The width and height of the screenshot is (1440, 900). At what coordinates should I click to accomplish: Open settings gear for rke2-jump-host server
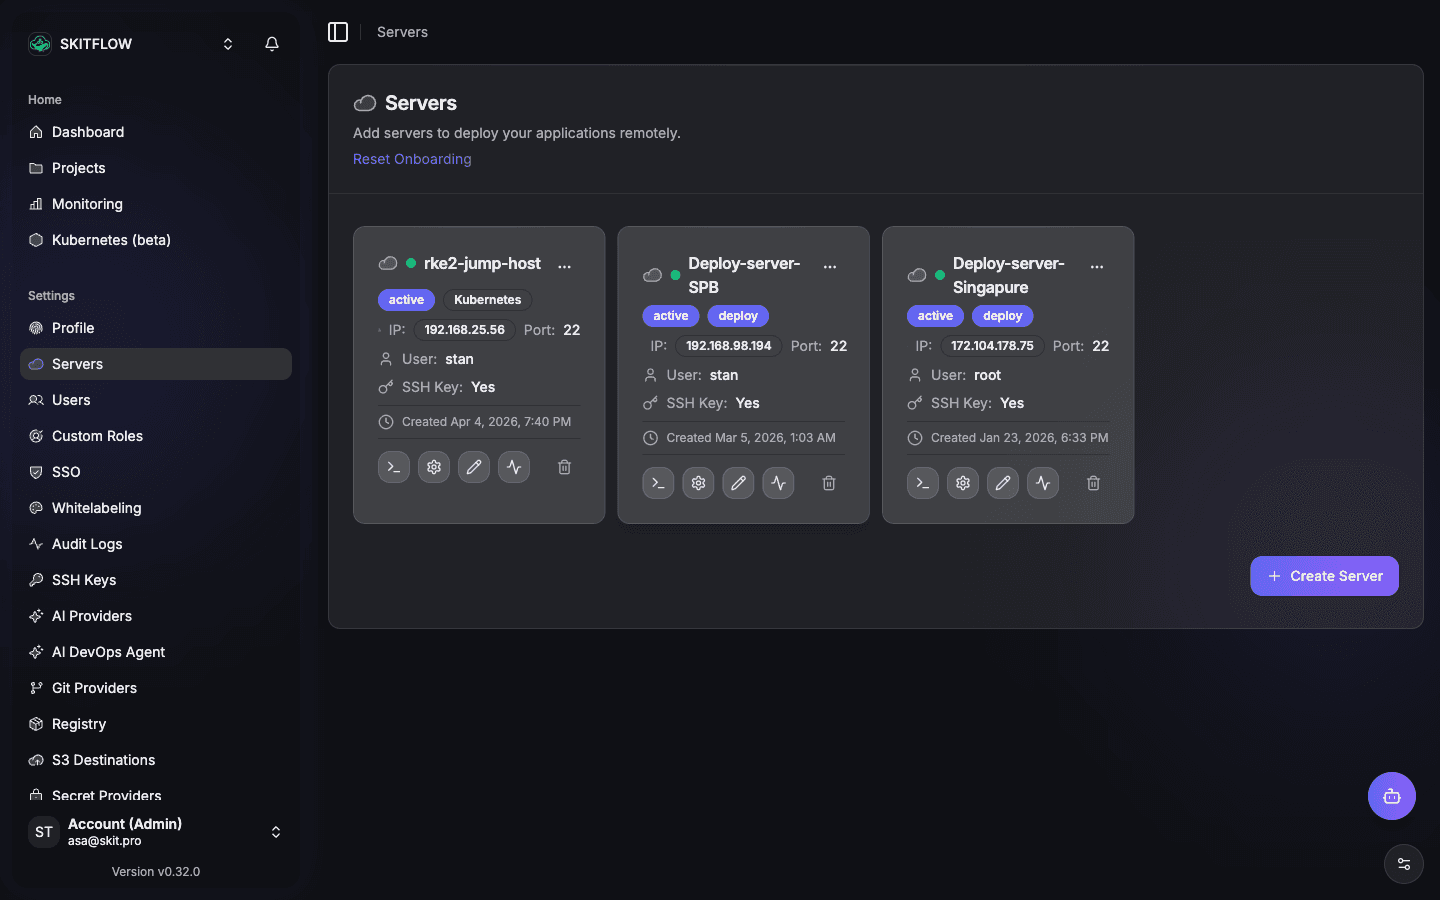click(434, 467)
